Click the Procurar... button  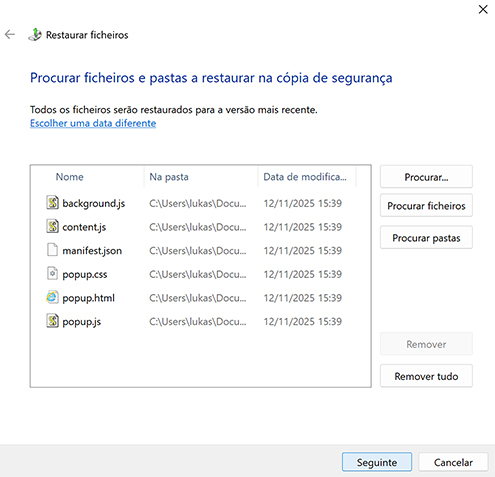point(426,177)
